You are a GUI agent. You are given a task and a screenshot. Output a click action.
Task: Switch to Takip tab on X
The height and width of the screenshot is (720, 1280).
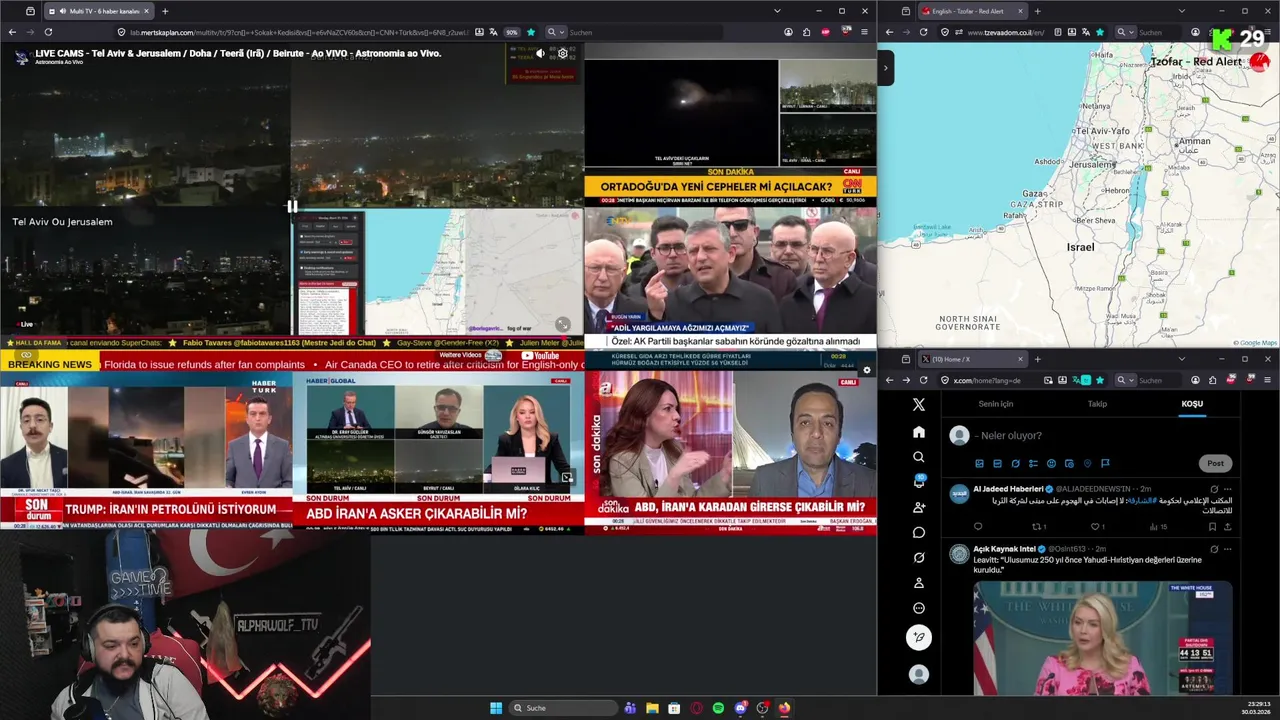click(1097, 404)
